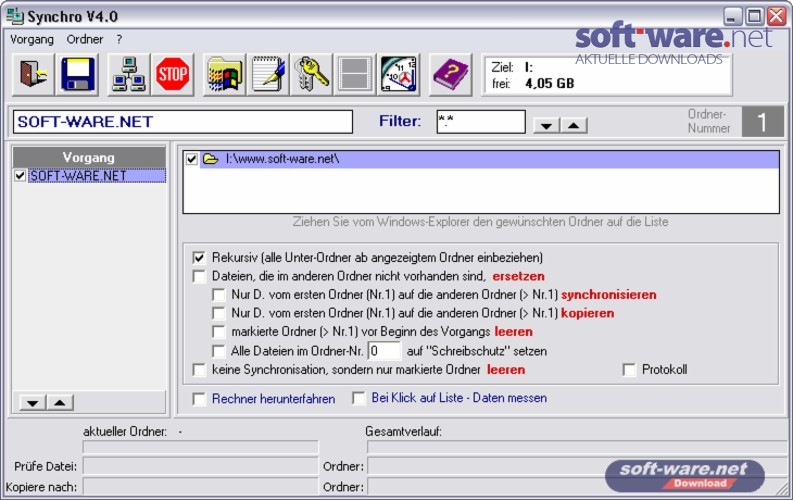793x500 pixels.
Task: Enable 'Alle Dateien im Ordner-Nr.' Schreibschutz checkbox
Action: pyautogui.click(x=218, y=351)
